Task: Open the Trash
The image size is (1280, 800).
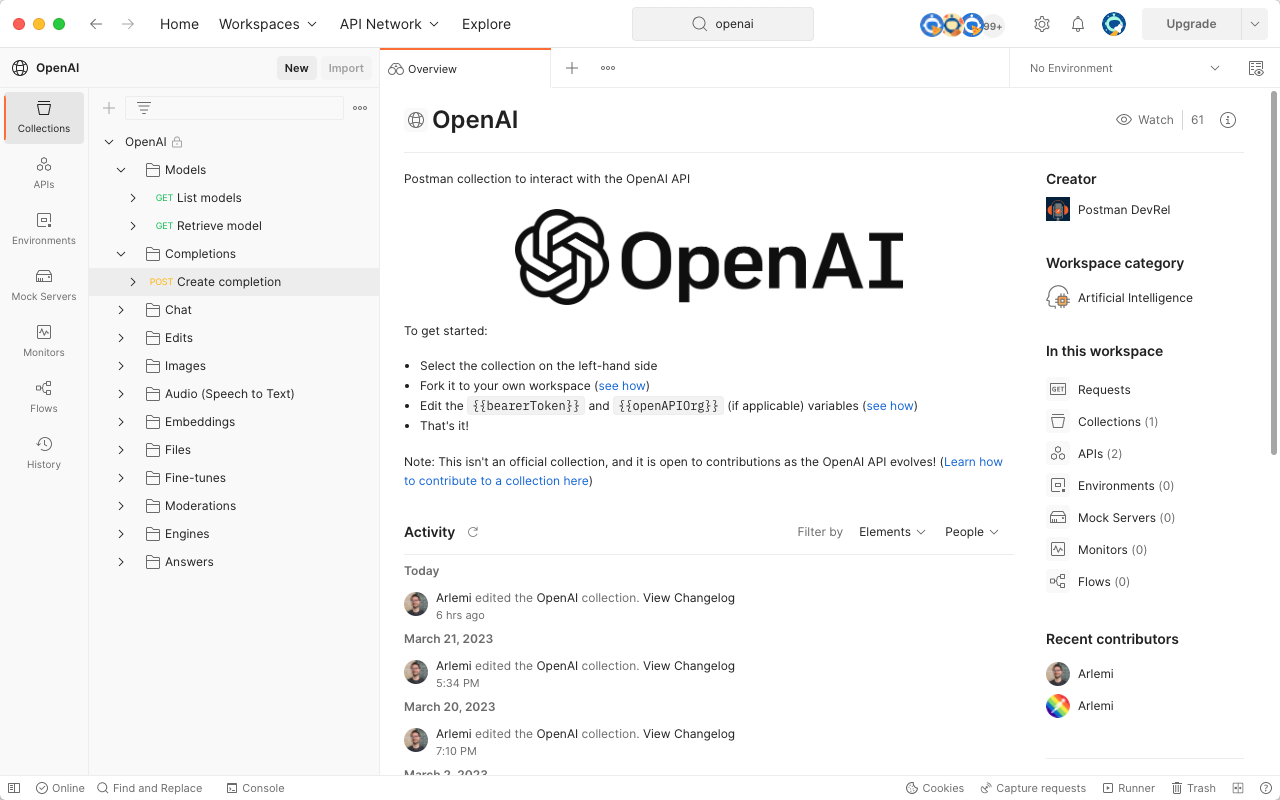Action: pos(1193,788)
